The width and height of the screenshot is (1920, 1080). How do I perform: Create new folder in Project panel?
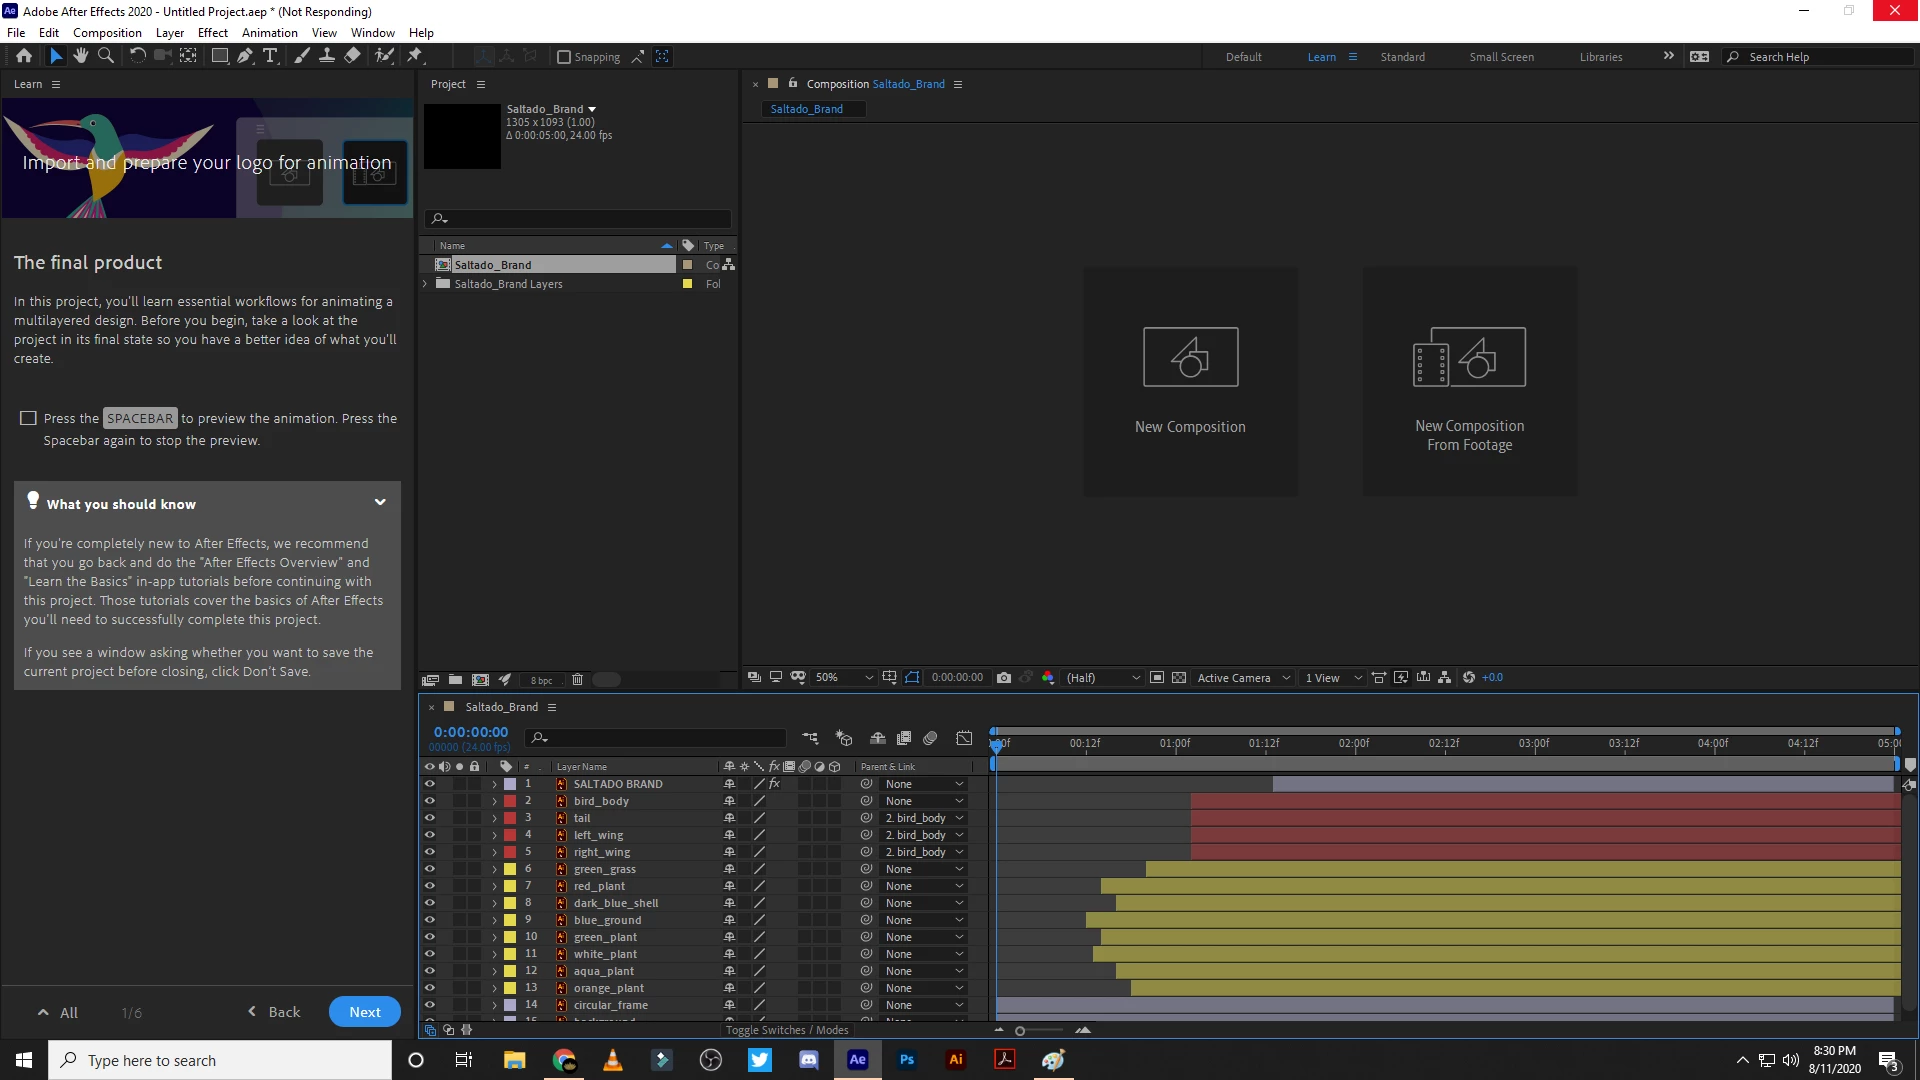[x=455, y=680]
